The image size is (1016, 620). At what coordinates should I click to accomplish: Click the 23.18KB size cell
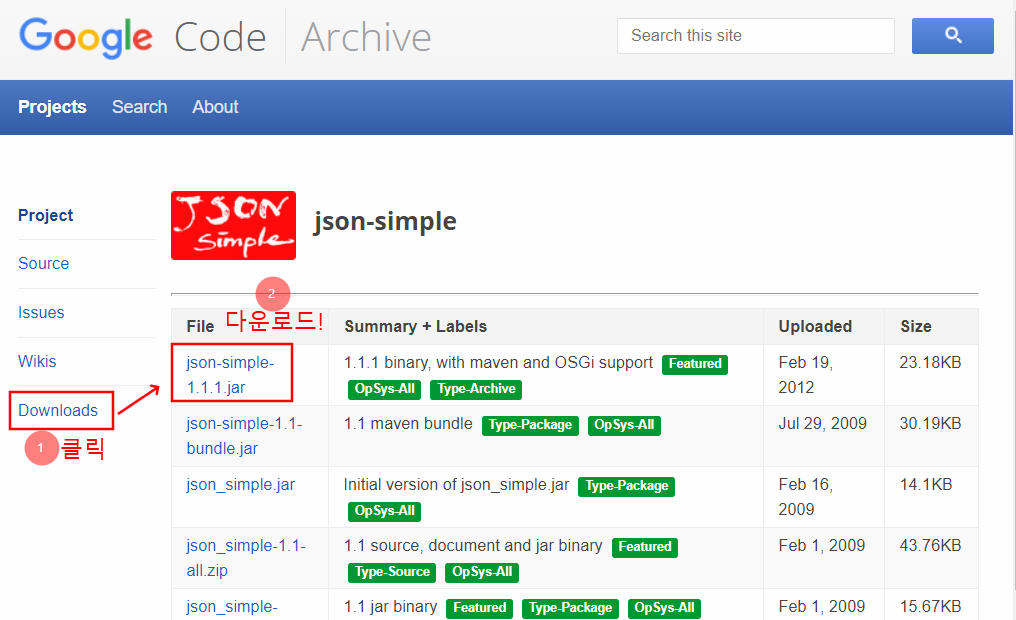[930, 363]
